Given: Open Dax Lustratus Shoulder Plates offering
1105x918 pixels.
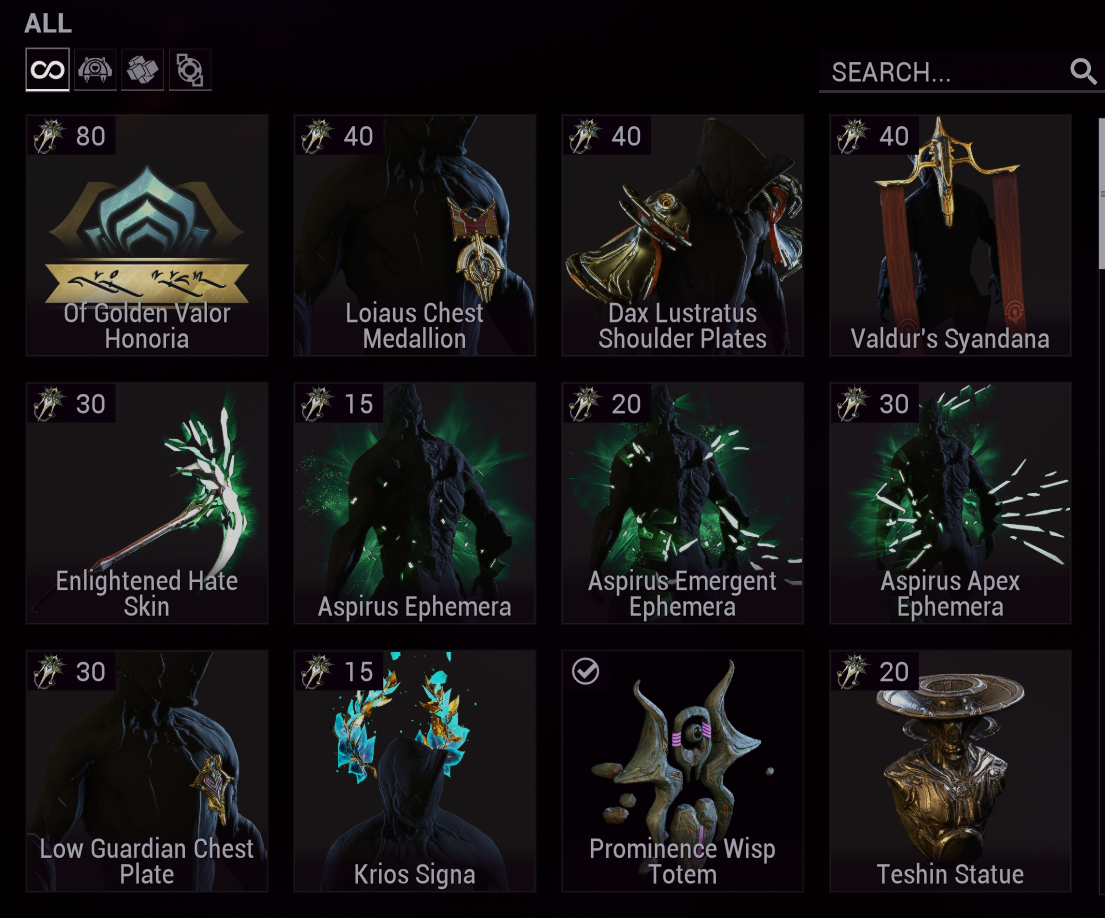Looking at the screenshot, I should [x=682, y=235].
